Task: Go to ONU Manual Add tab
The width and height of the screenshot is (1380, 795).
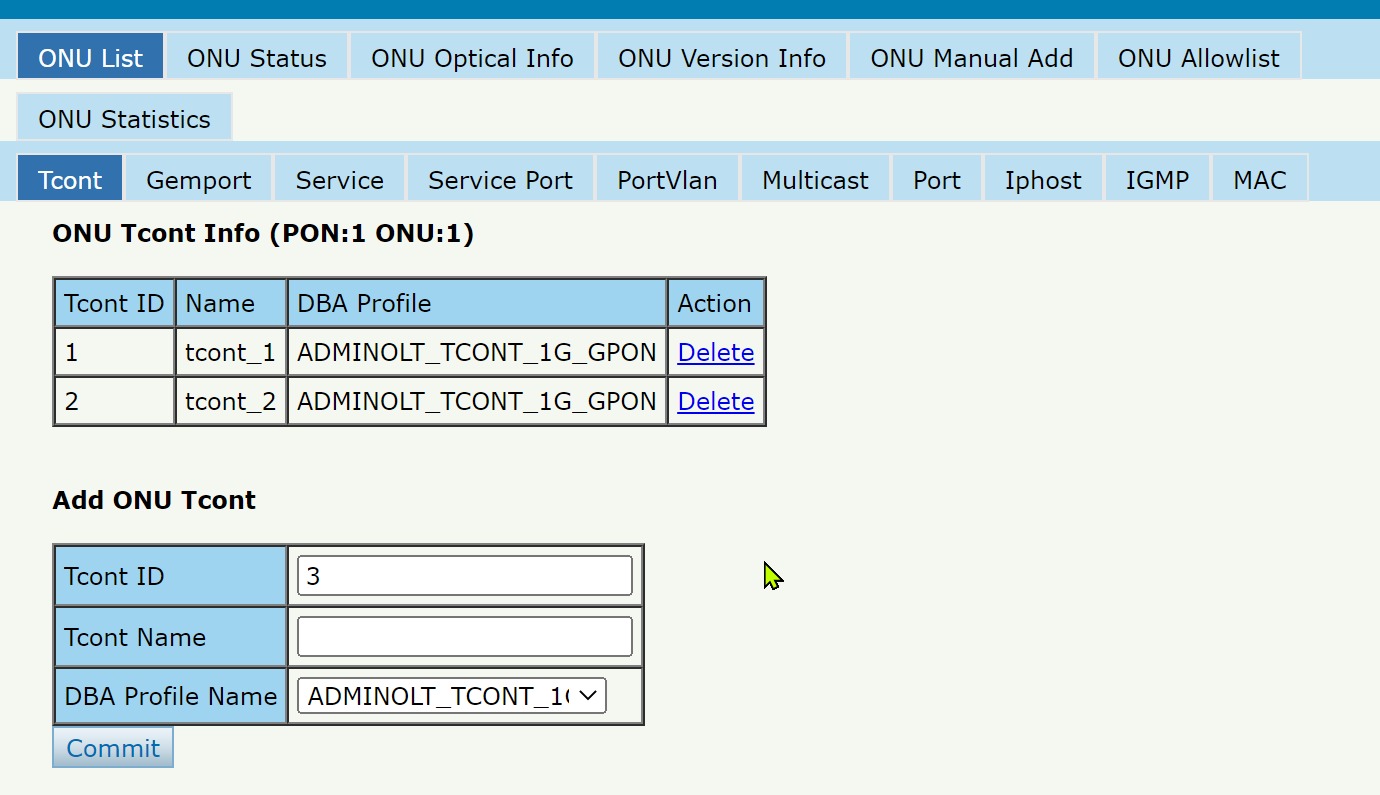Action: (971, 58)
